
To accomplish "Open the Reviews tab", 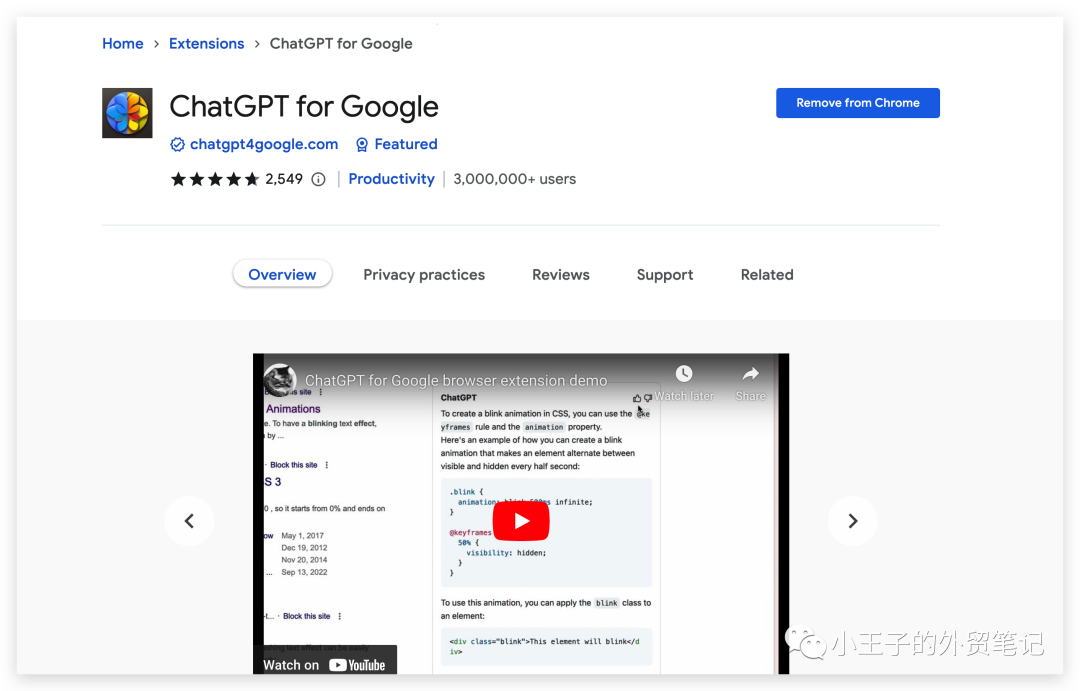I will (x=561, y=274).
